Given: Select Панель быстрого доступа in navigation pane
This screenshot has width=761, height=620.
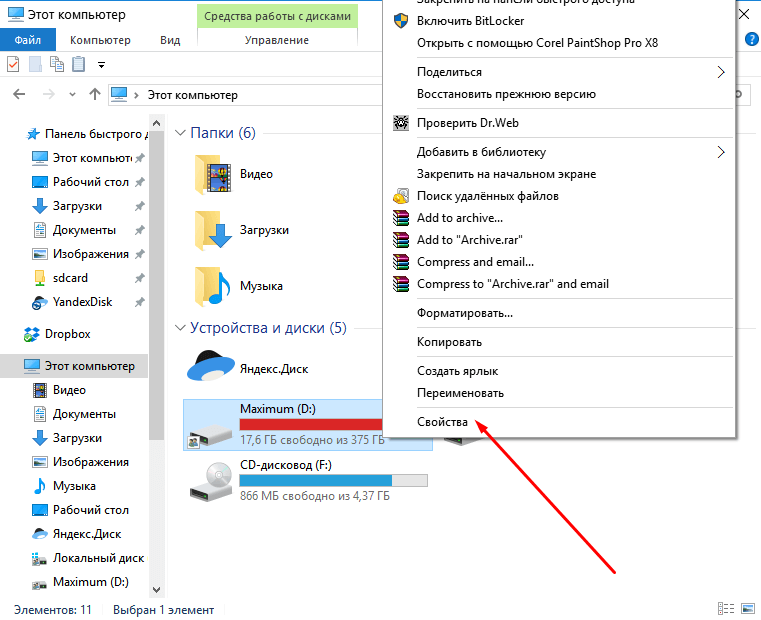Looking at the screenshot, I should tap(86, 134).
